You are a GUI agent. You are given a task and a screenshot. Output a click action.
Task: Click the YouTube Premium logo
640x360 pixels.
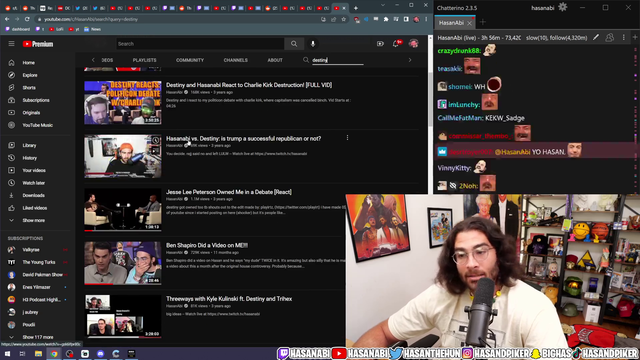[x=38, y=44]
